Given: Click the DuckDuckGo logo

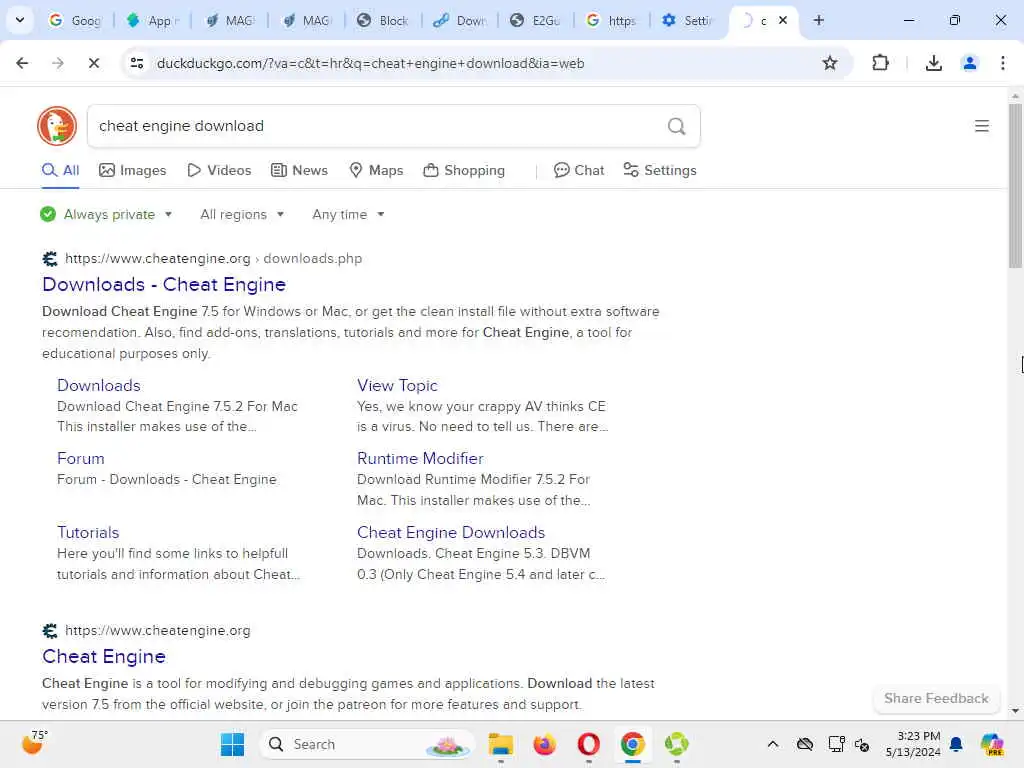Looking at the screenshot, I should 57,126.
